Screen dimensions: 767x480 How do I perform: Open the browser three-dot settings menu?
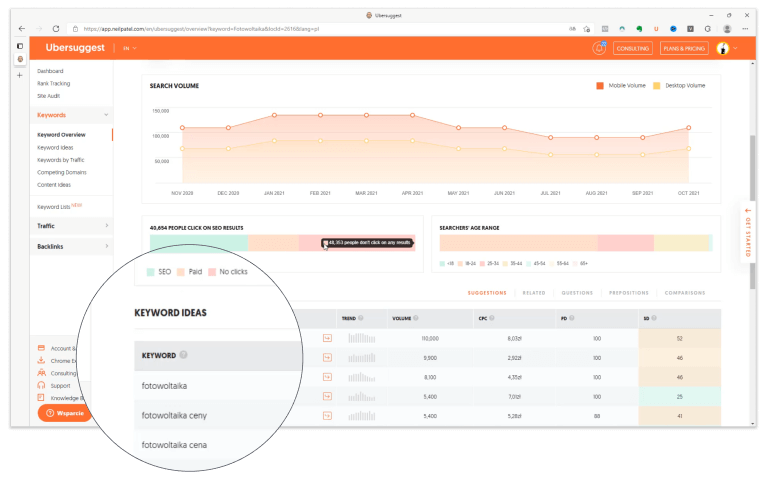click(745, 29)
